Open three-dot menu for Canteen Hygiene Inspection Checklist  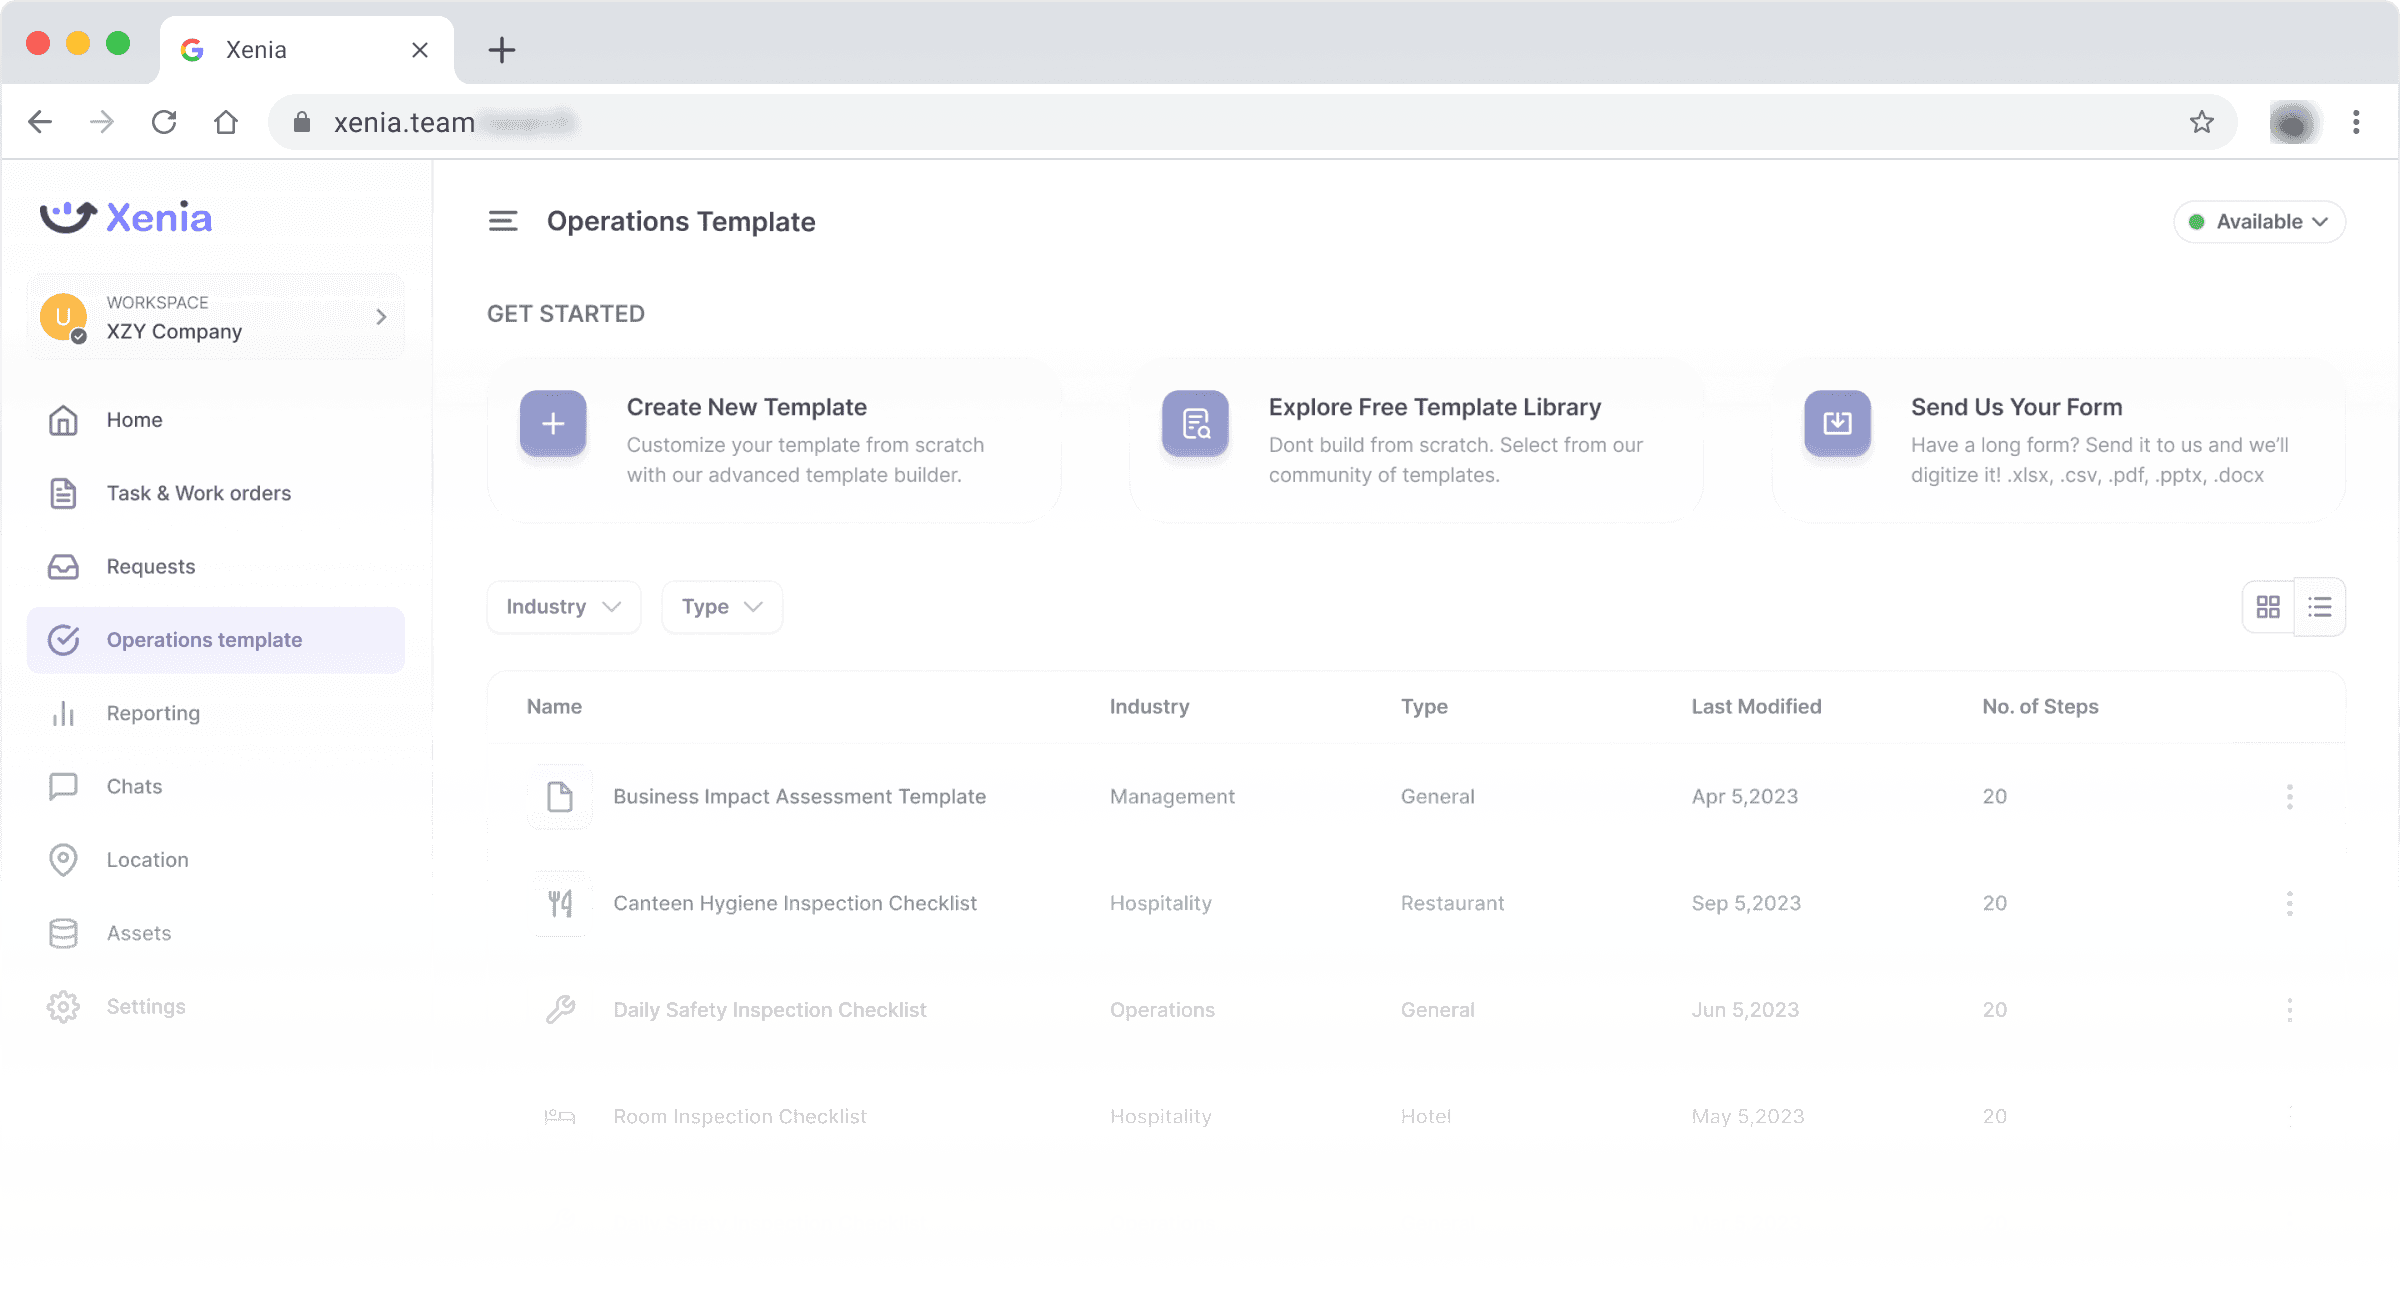tap(2289, 904)
